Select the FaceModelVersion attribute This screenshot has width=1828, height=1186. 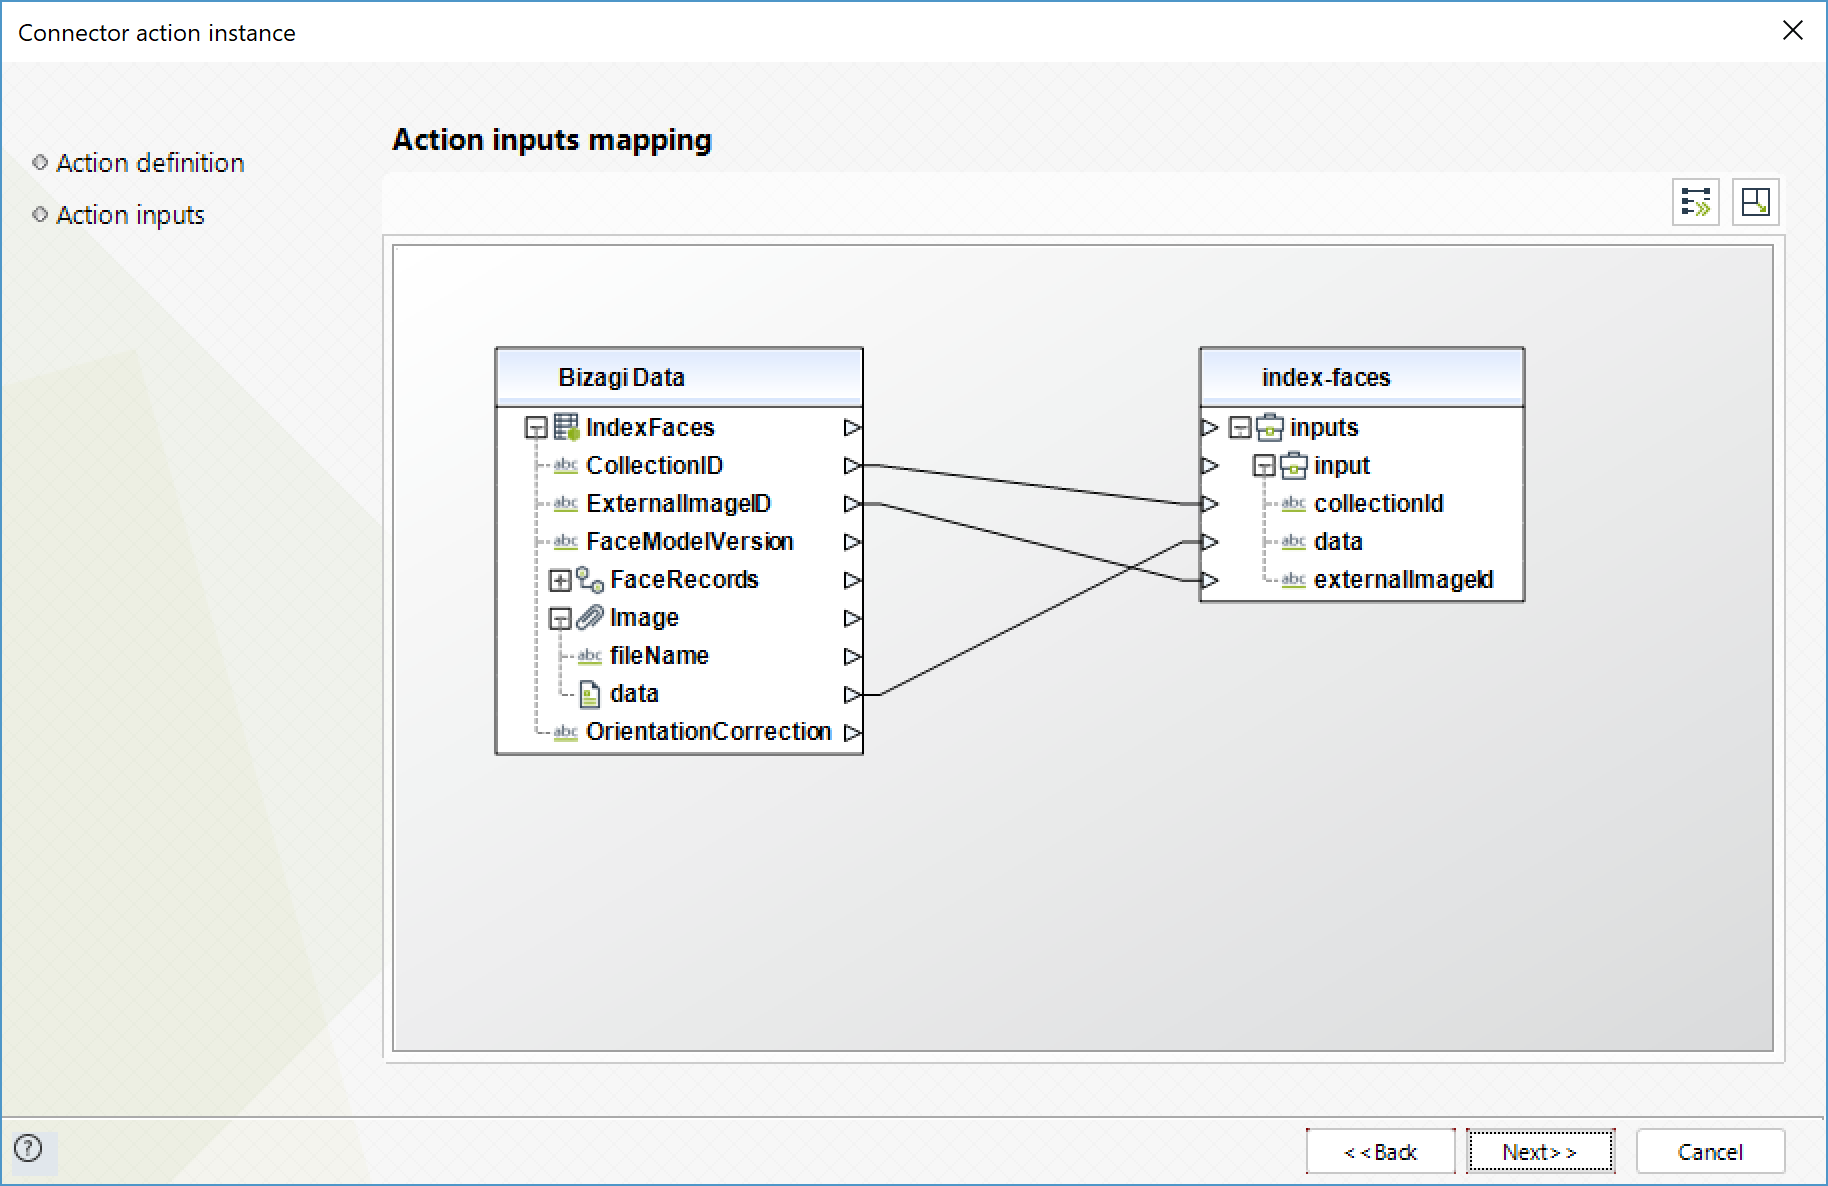pos(689,542)
